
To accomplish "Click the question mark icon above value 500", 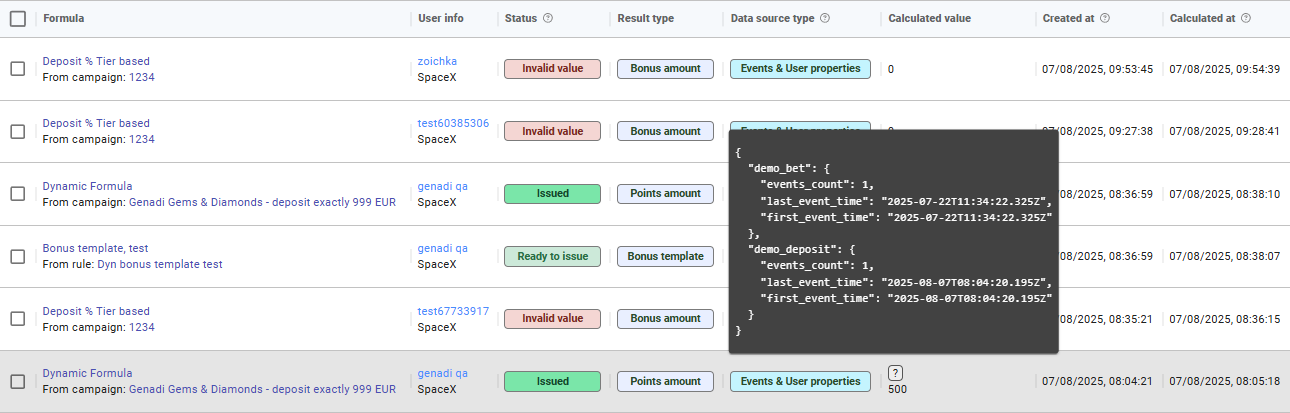I will [x=895, y=373].
